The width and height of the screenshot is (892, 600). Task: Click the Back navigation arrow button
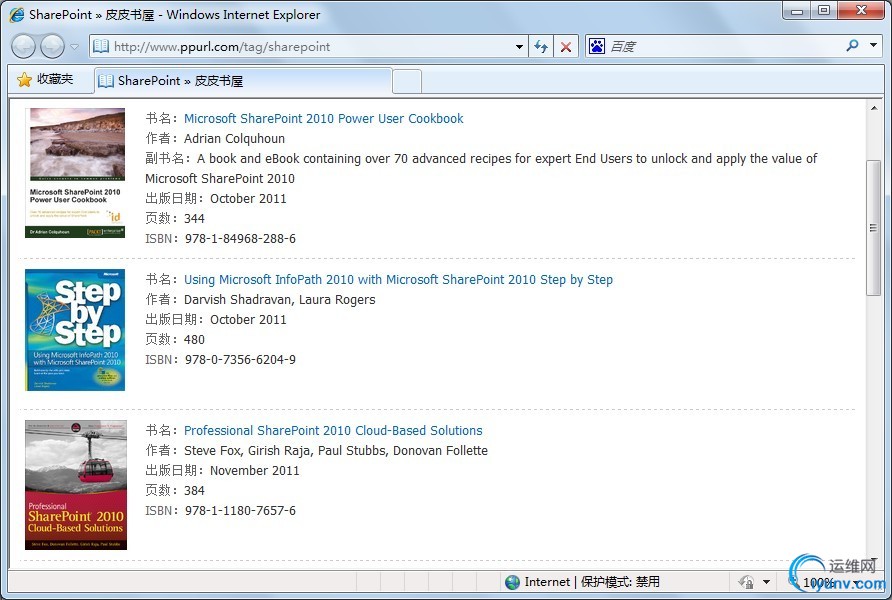(x=23, y=47)
